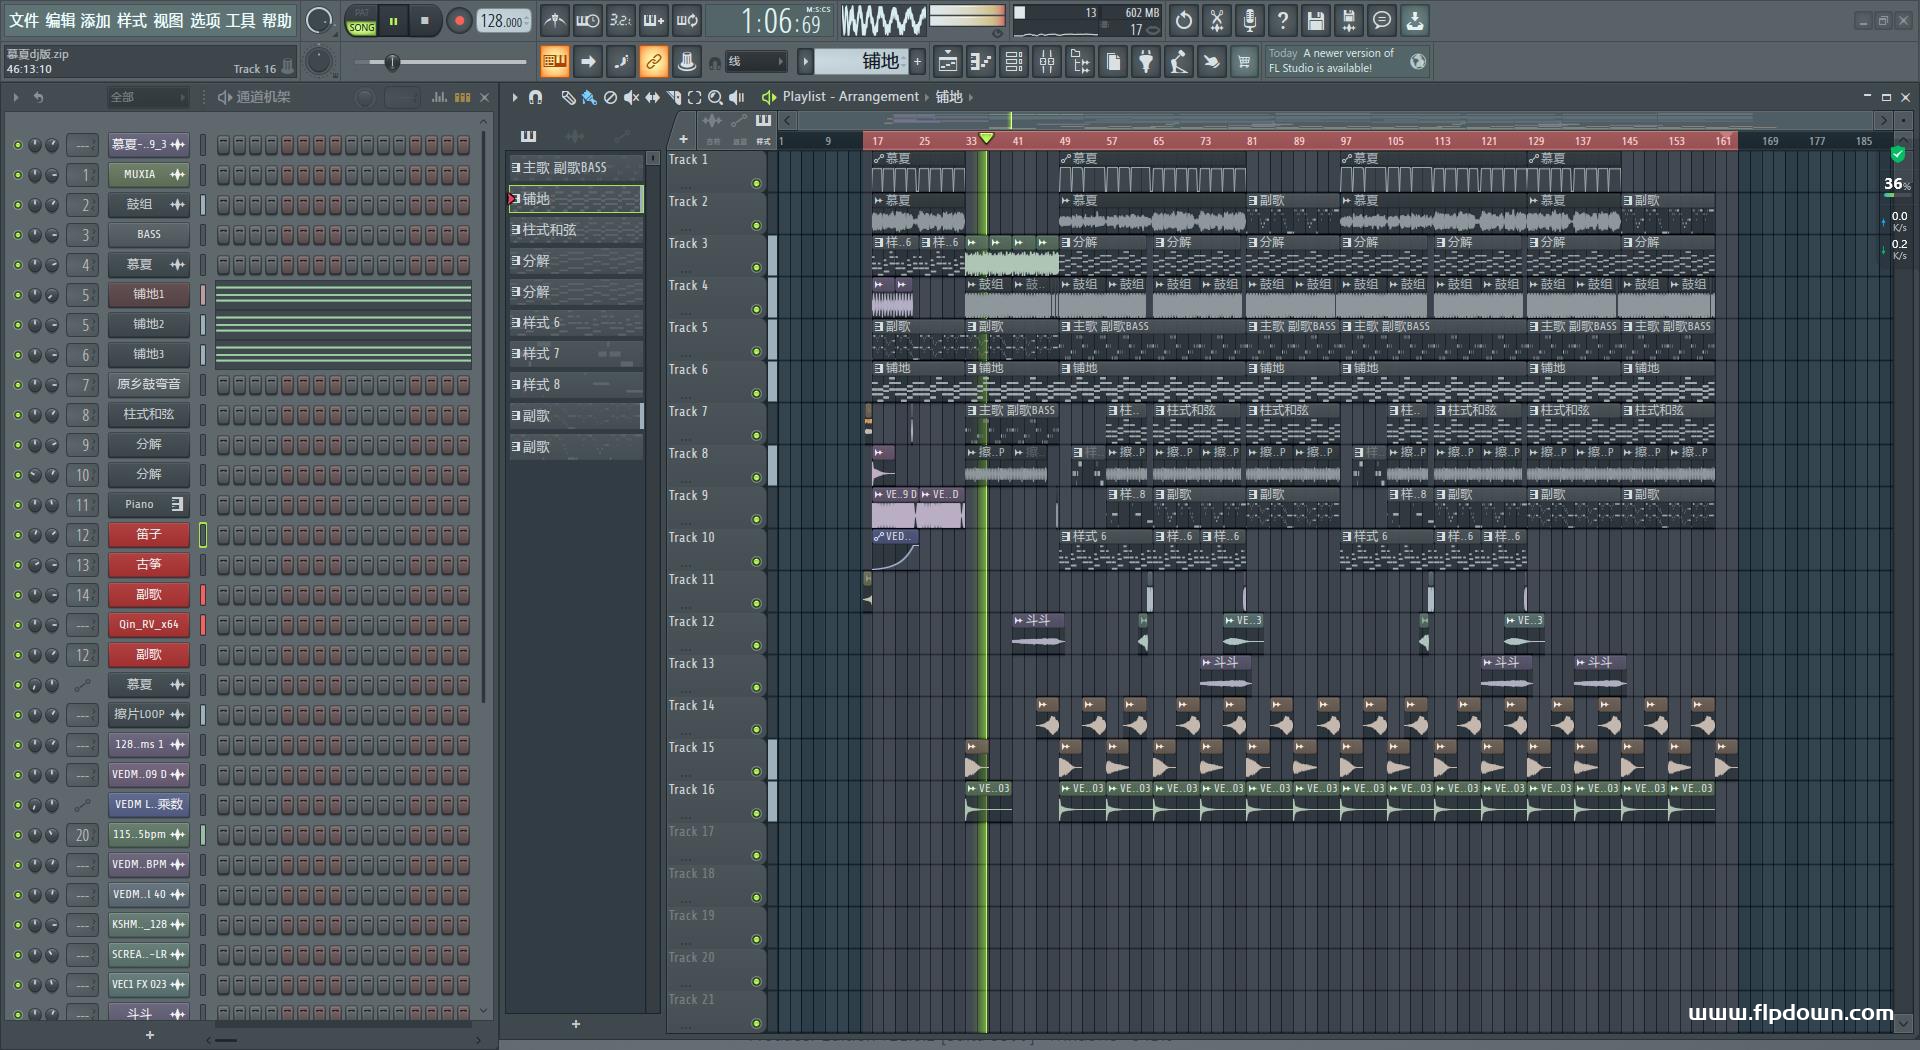The image size is (1920, 1050).
Task: Select the playlist zoom magnifier tool
Action: click(x=715, y=97)
